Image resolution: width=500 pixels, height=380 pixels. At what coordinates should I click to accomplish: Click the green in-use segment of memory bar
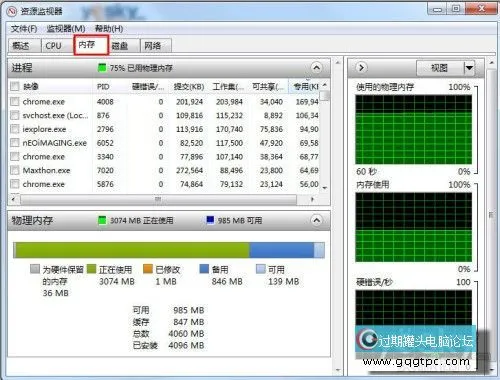tap(132, 250)
